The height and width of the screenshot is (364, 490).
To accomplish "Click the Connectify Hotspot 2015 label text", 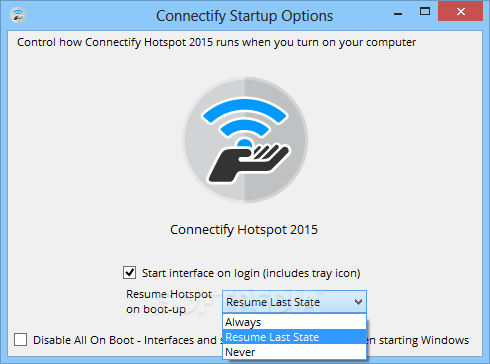I will [x=244, y=230].
